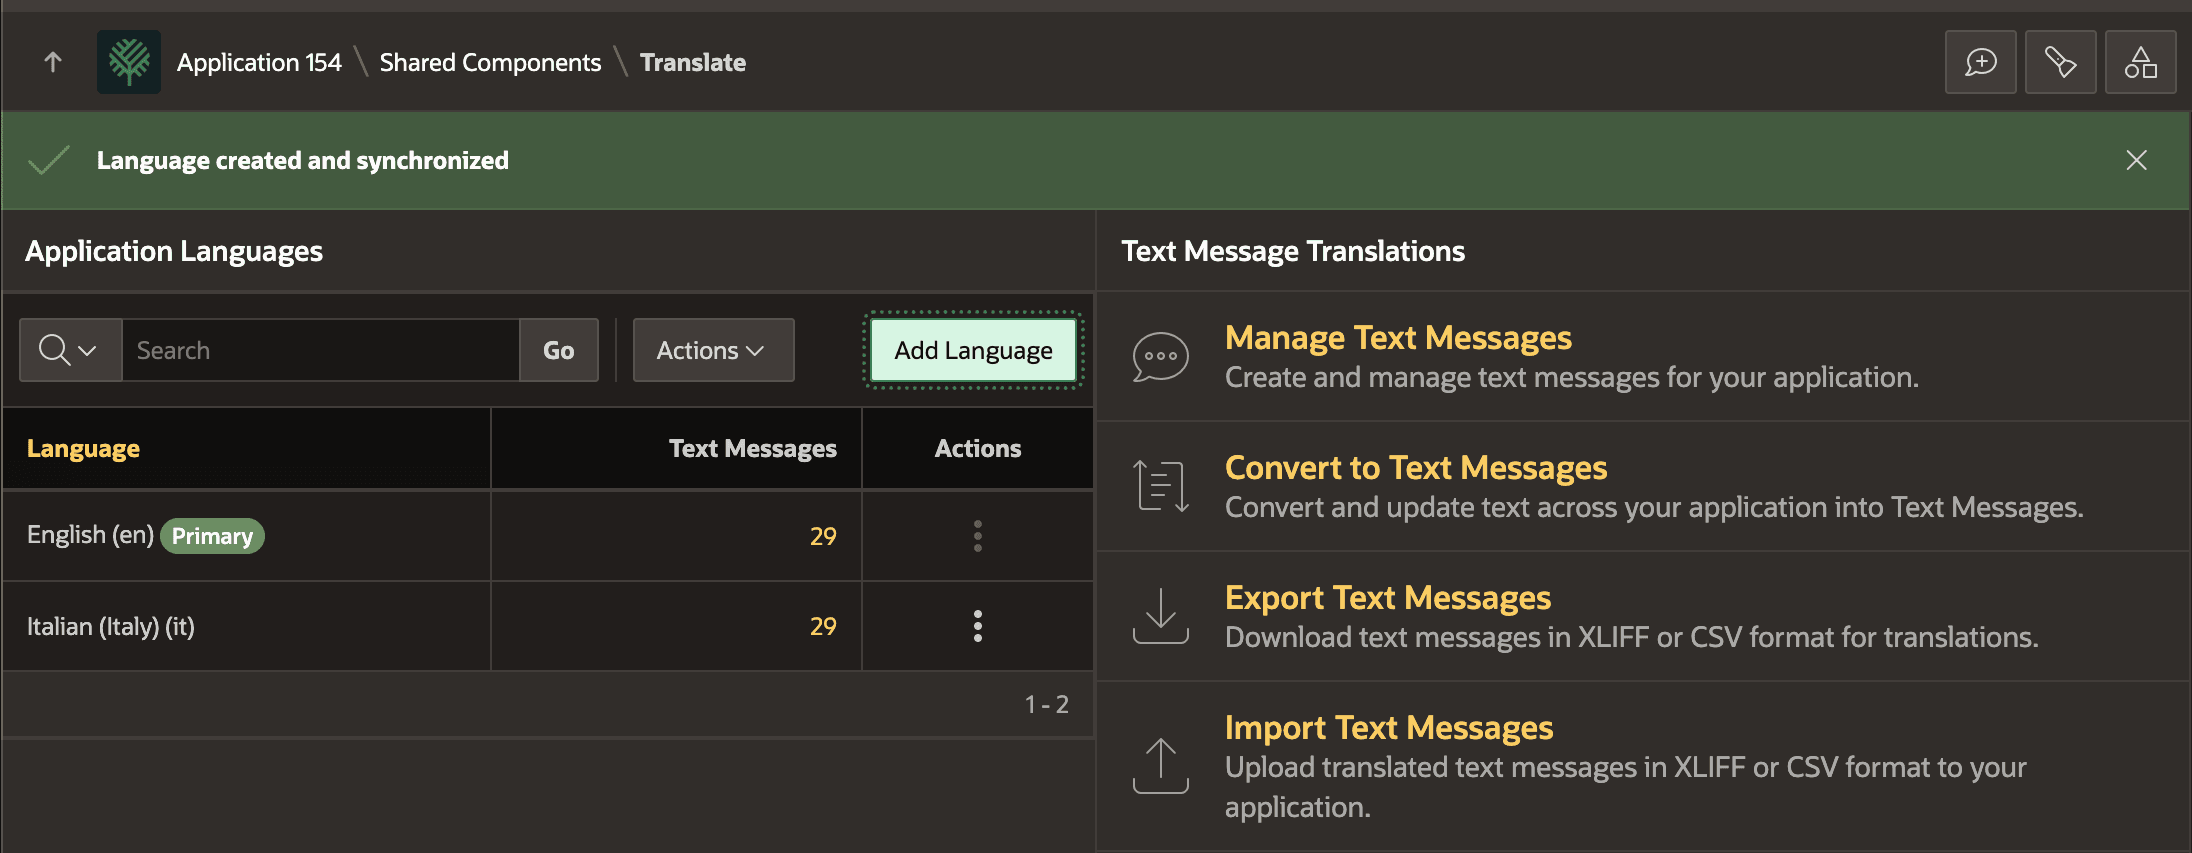Open the Export Text Messages link
This screenshot has height=853, width=2192.
(x=1388, y=598)
